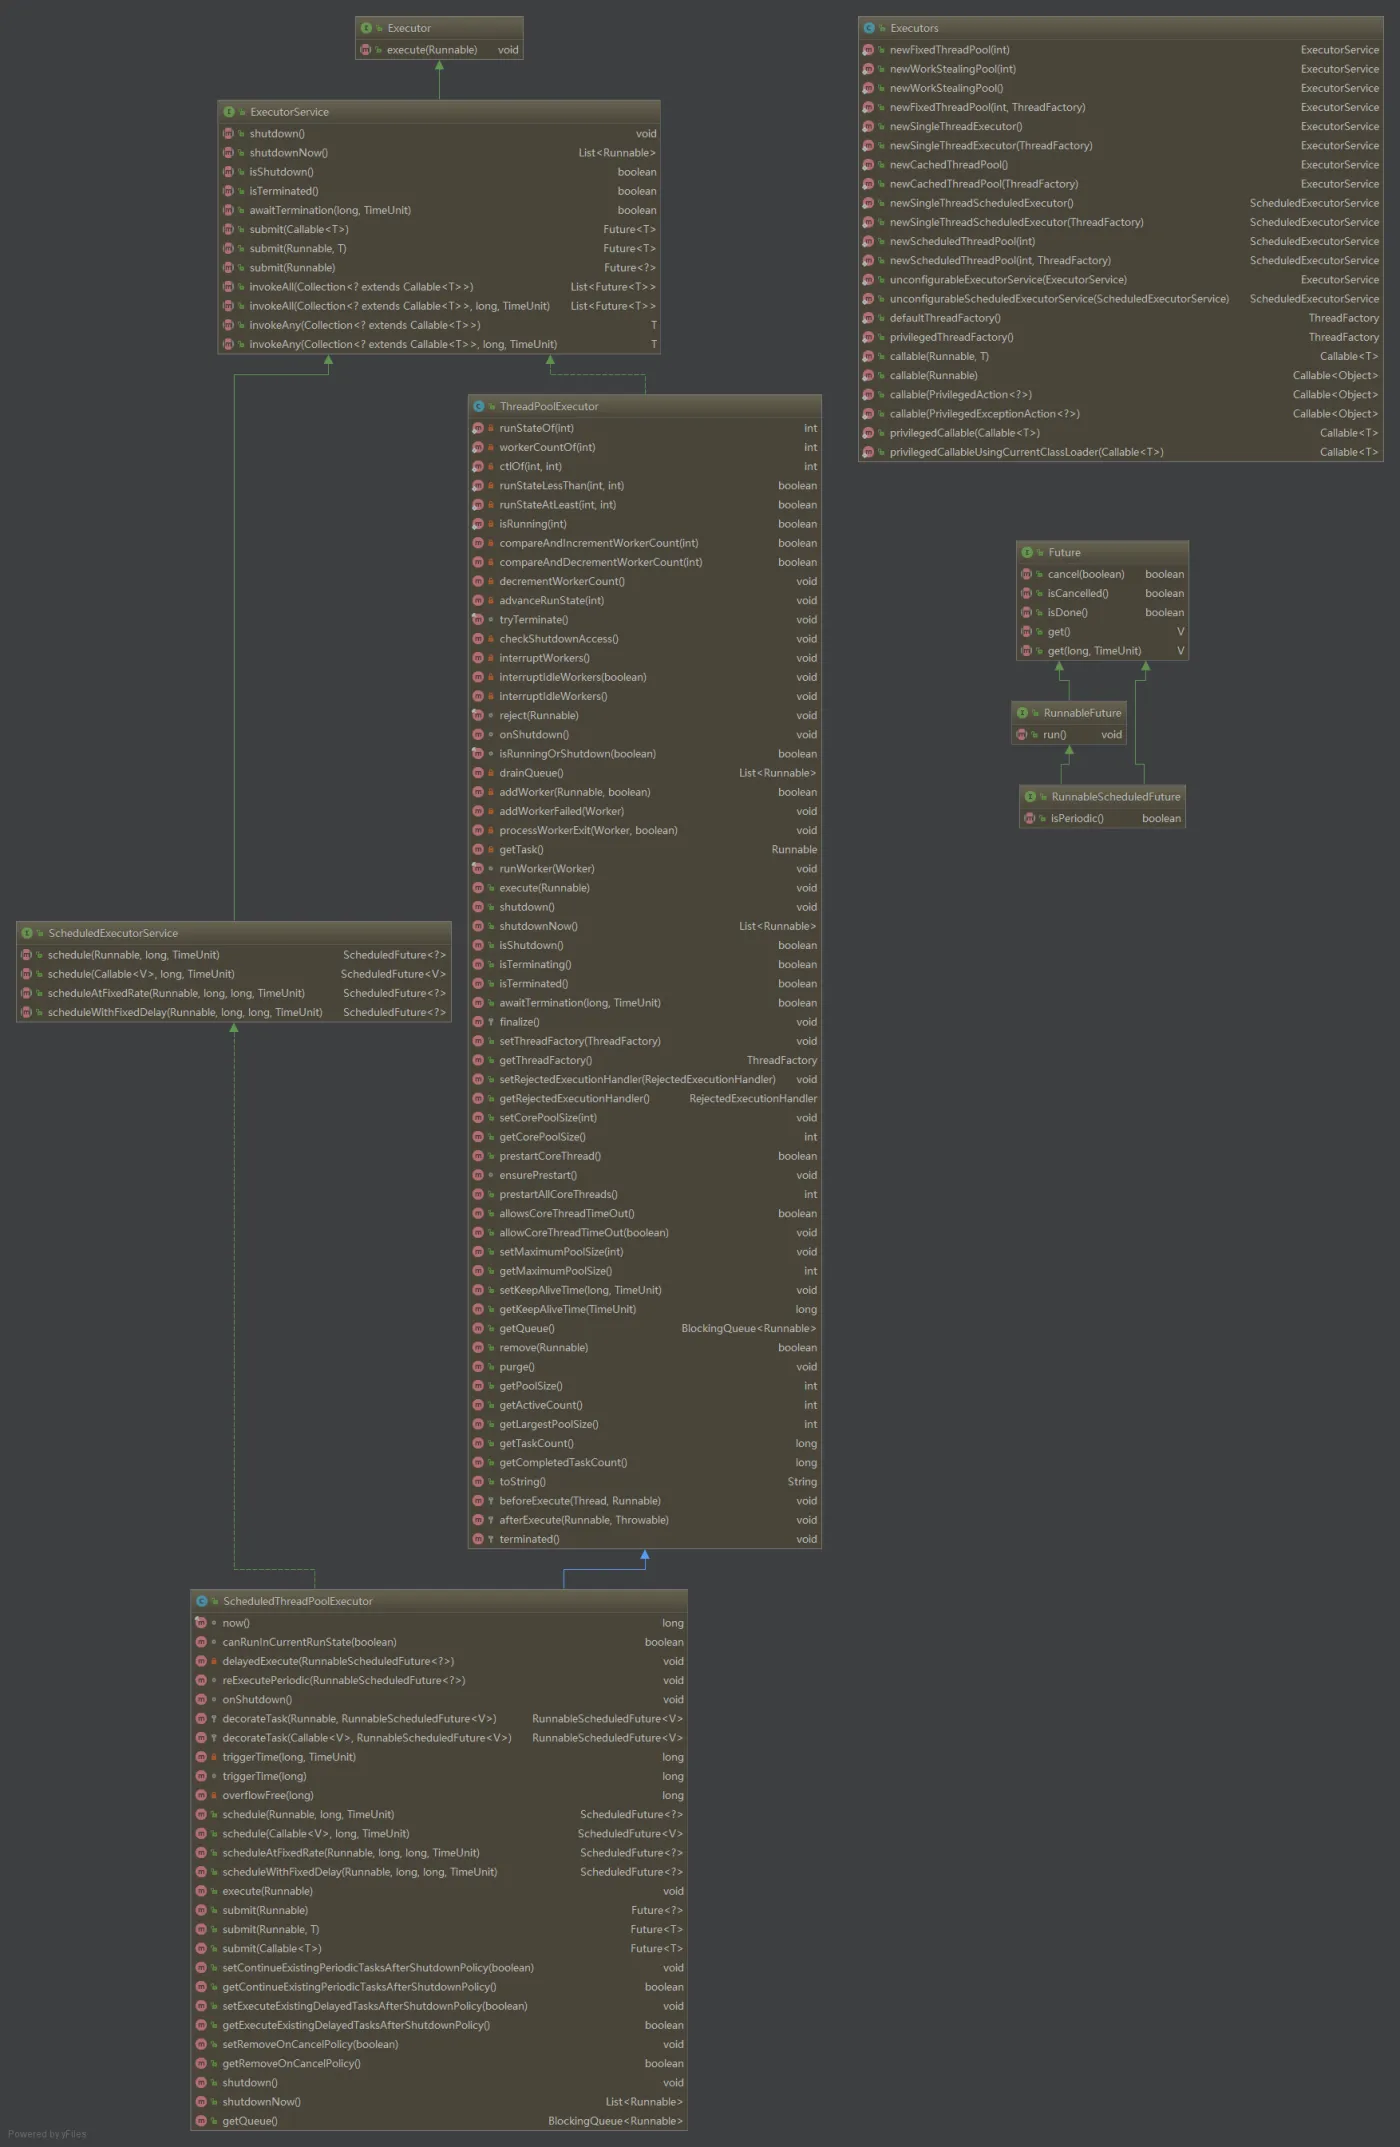Click RejectedExecutionHandler return type of getRejectedExecutionHandler()
Viewport: 1400px width, 2147px height.
pos(753,1099)
